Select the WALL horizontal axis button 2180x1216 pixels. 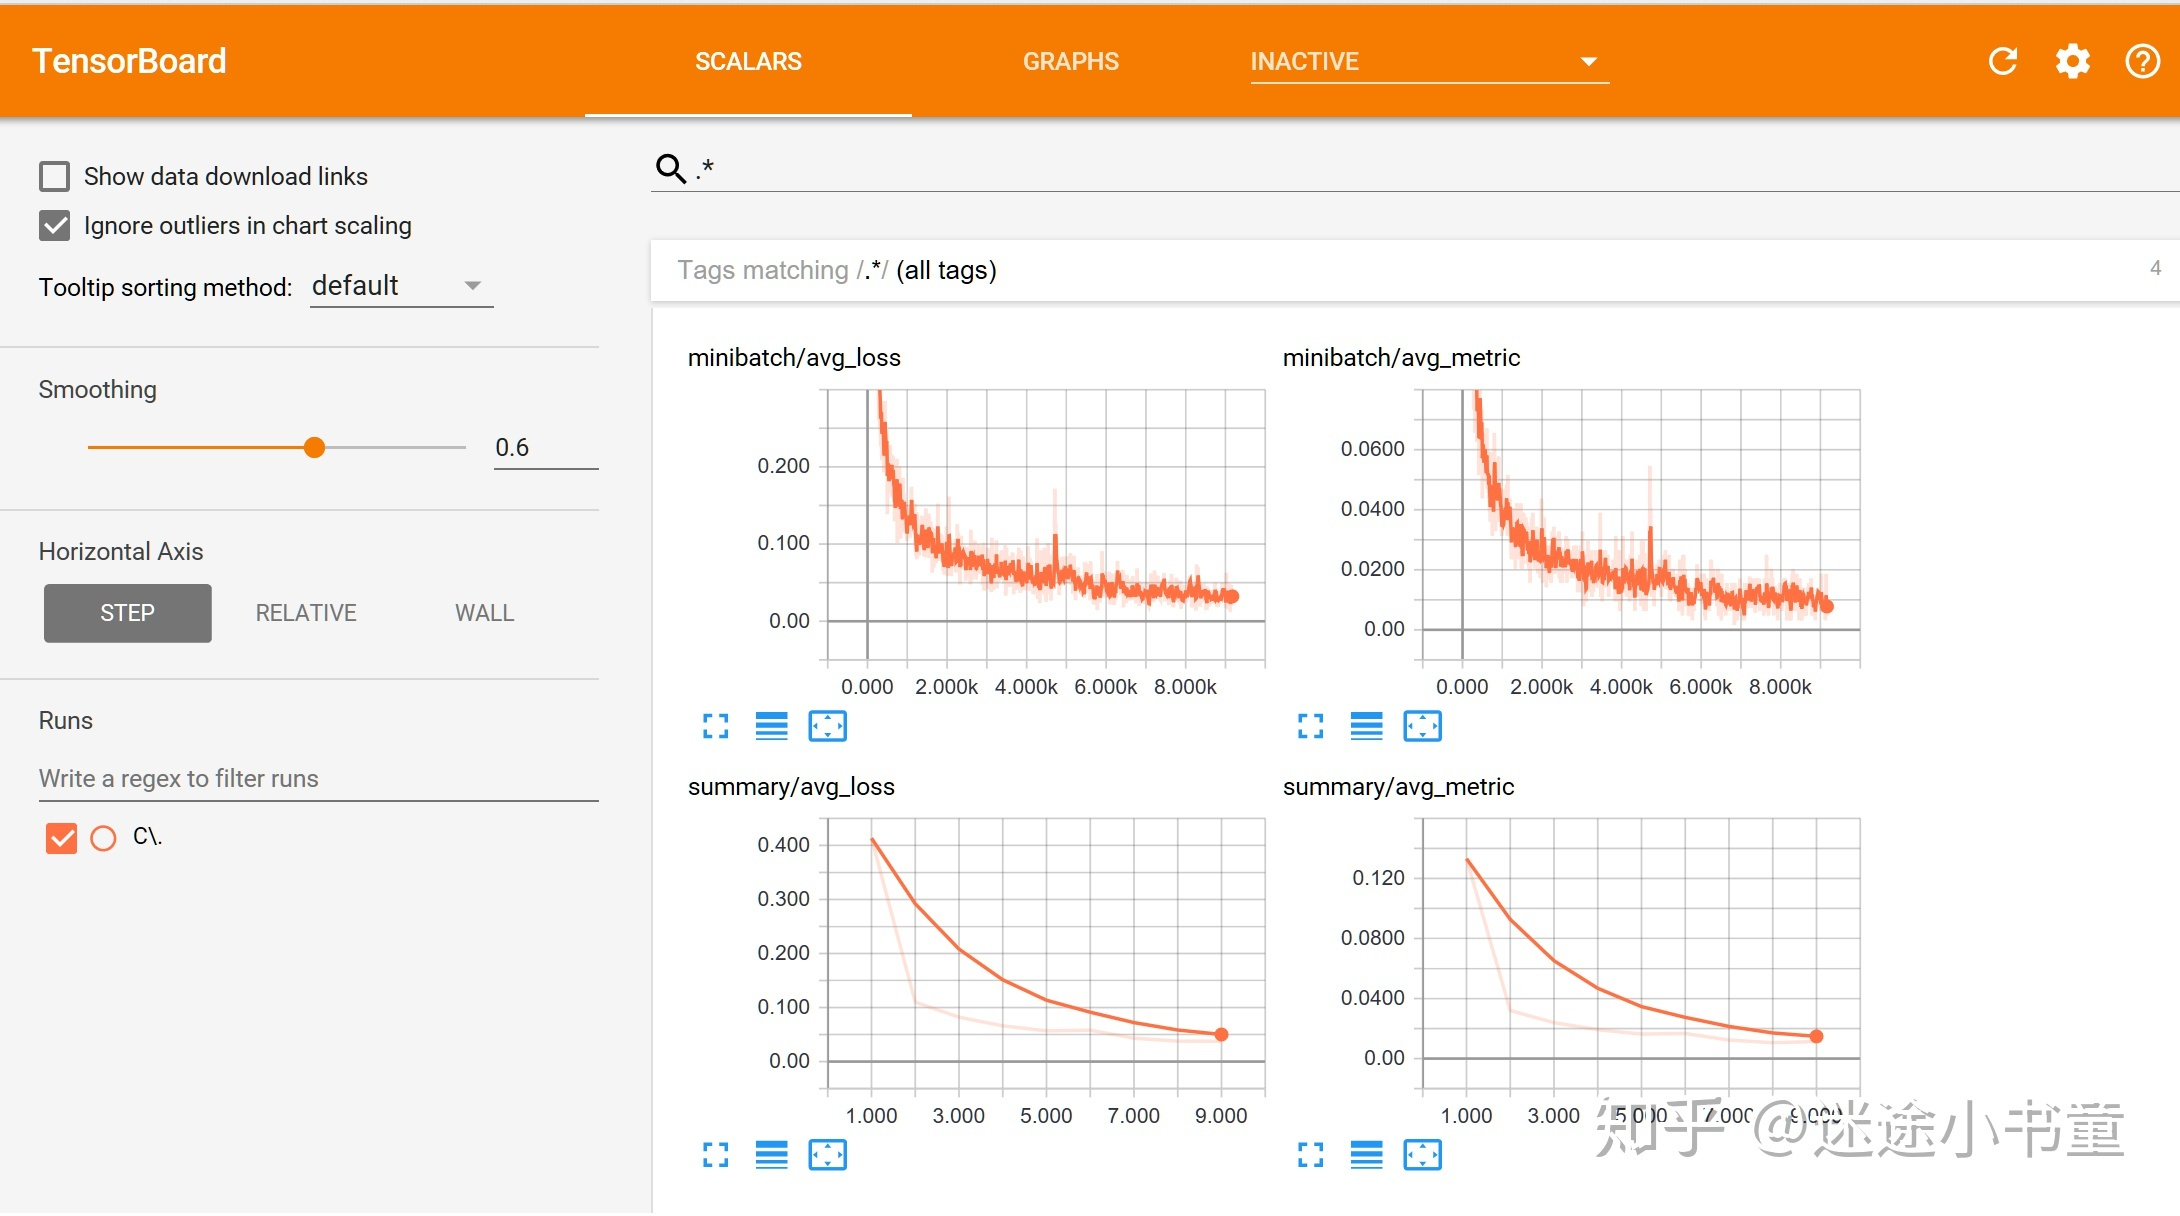pyautogui.click(x=482, y=612)
